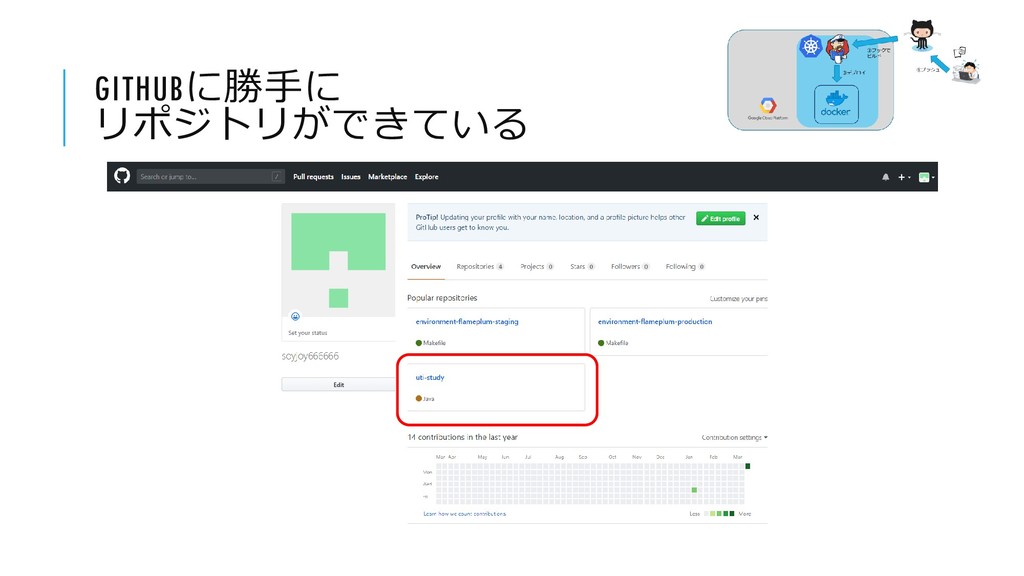Switch to the Stars tab
The height and width of the screenshot is (576, 1024).
click(x=582, y=266)
